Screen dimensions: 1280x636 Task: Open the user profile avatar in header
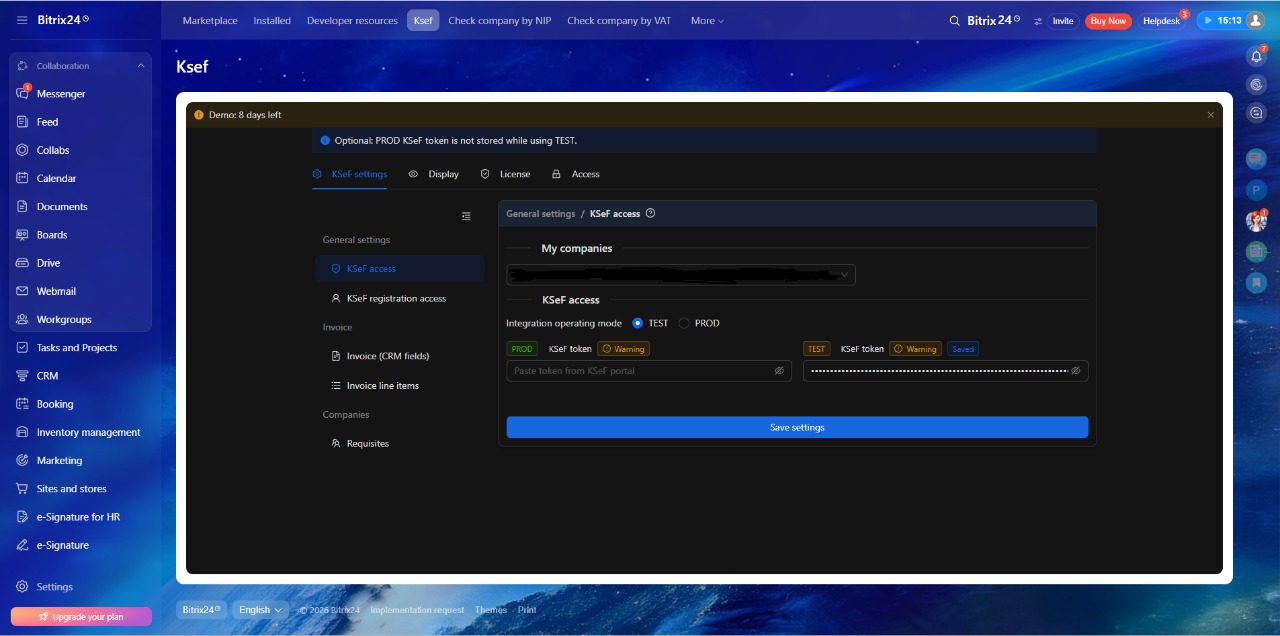pyautogui.click(x=1255, y=21)
